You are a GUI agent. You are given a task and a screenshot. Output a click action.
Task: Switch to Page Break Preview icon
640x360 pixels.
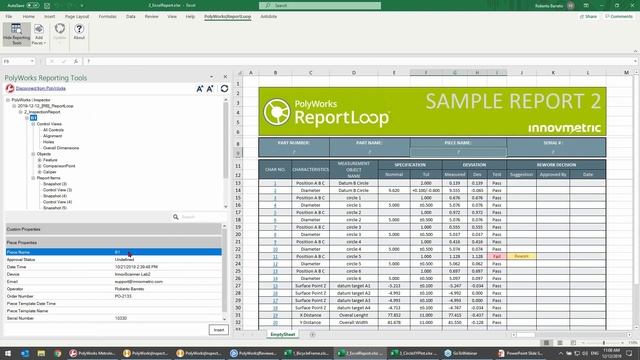573,343
